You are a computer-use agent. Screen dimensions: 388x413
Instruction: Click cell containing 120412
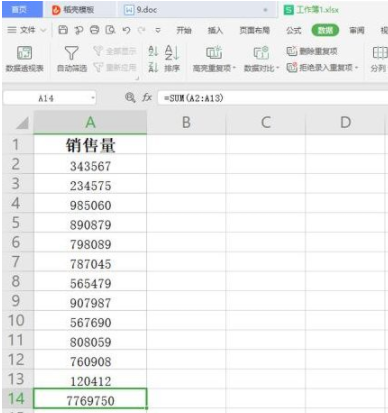pyautogui.click(x=90, y=379)
